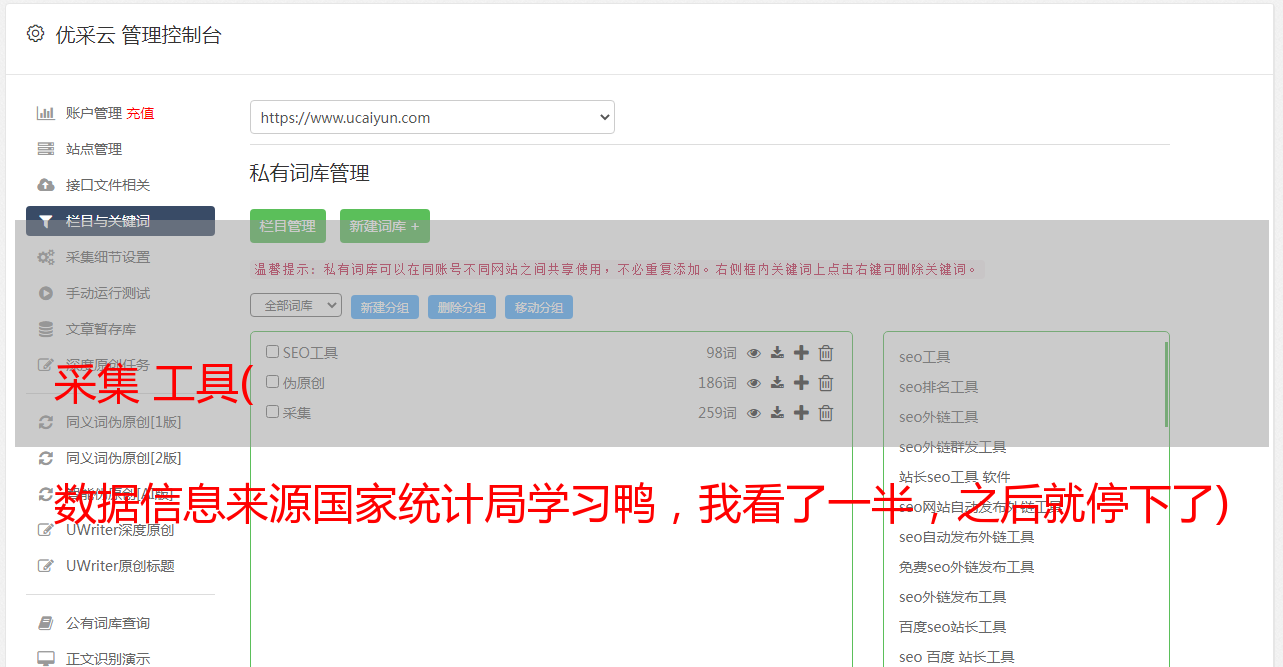Select keyword seo 百度 站长工具
Viewport: 1283px width, 667px height.
956,657
